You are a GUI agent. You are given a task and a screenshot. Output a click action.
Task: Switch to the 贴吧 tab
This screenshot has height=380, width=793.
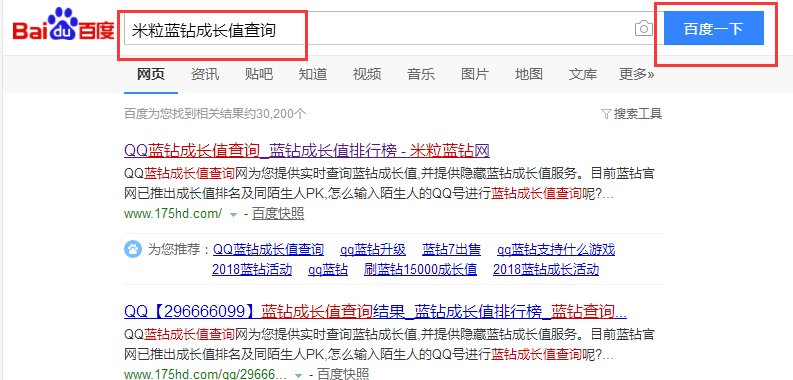[259, 74]
